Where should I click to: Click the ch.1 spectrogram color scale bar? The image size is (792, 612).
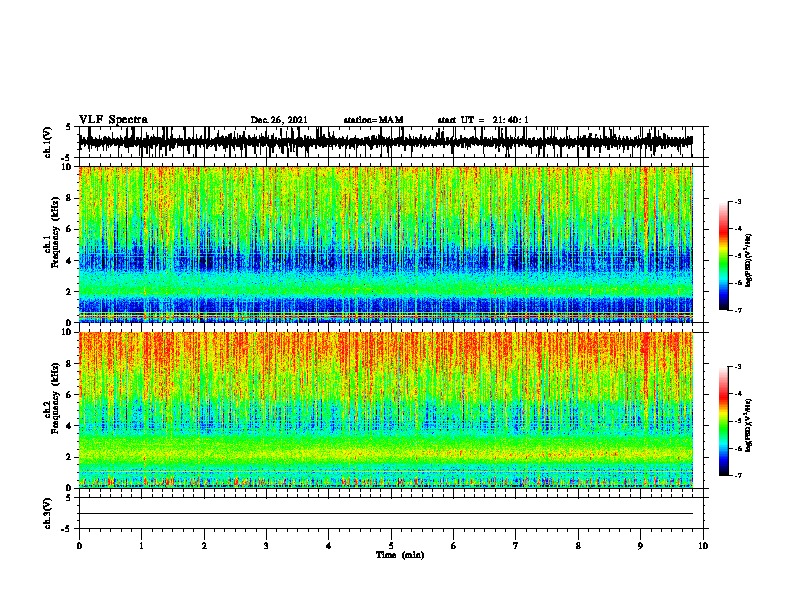(x=723, y=256)
